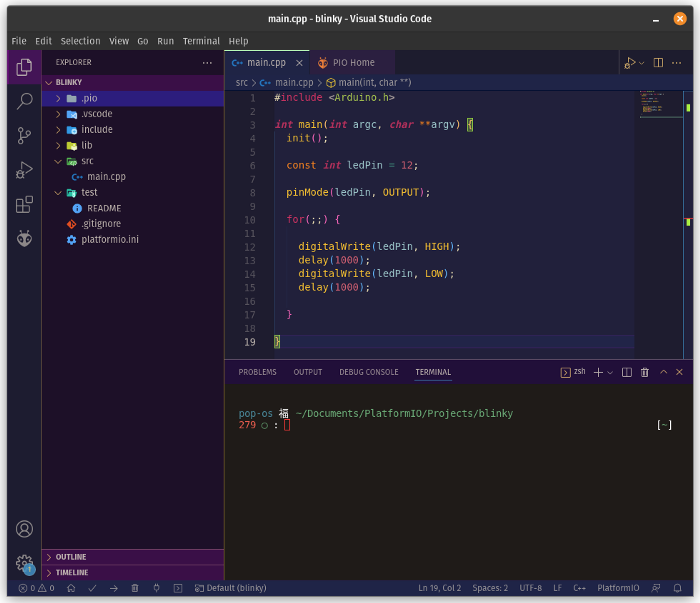
Task: Split the editor using split icon
Action: point(658,62)
